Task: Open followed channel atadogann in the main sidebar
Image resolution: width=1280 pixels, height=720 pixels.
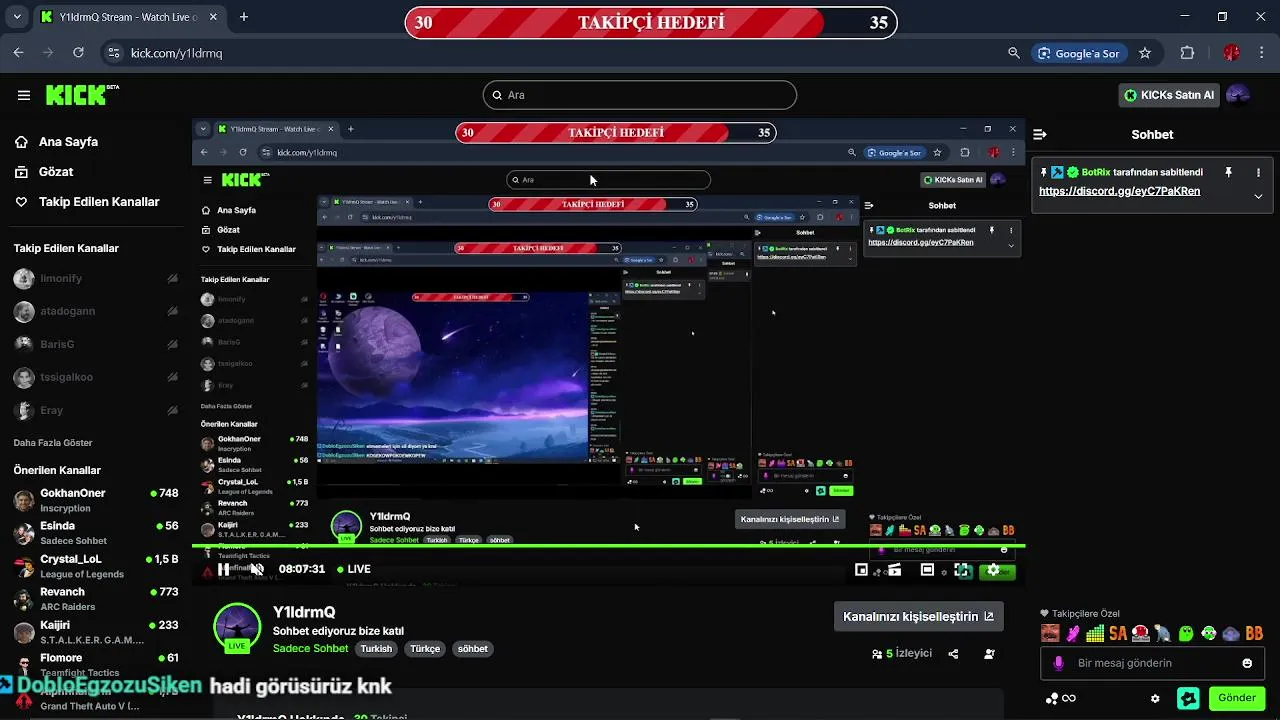Action: [95, 311]
